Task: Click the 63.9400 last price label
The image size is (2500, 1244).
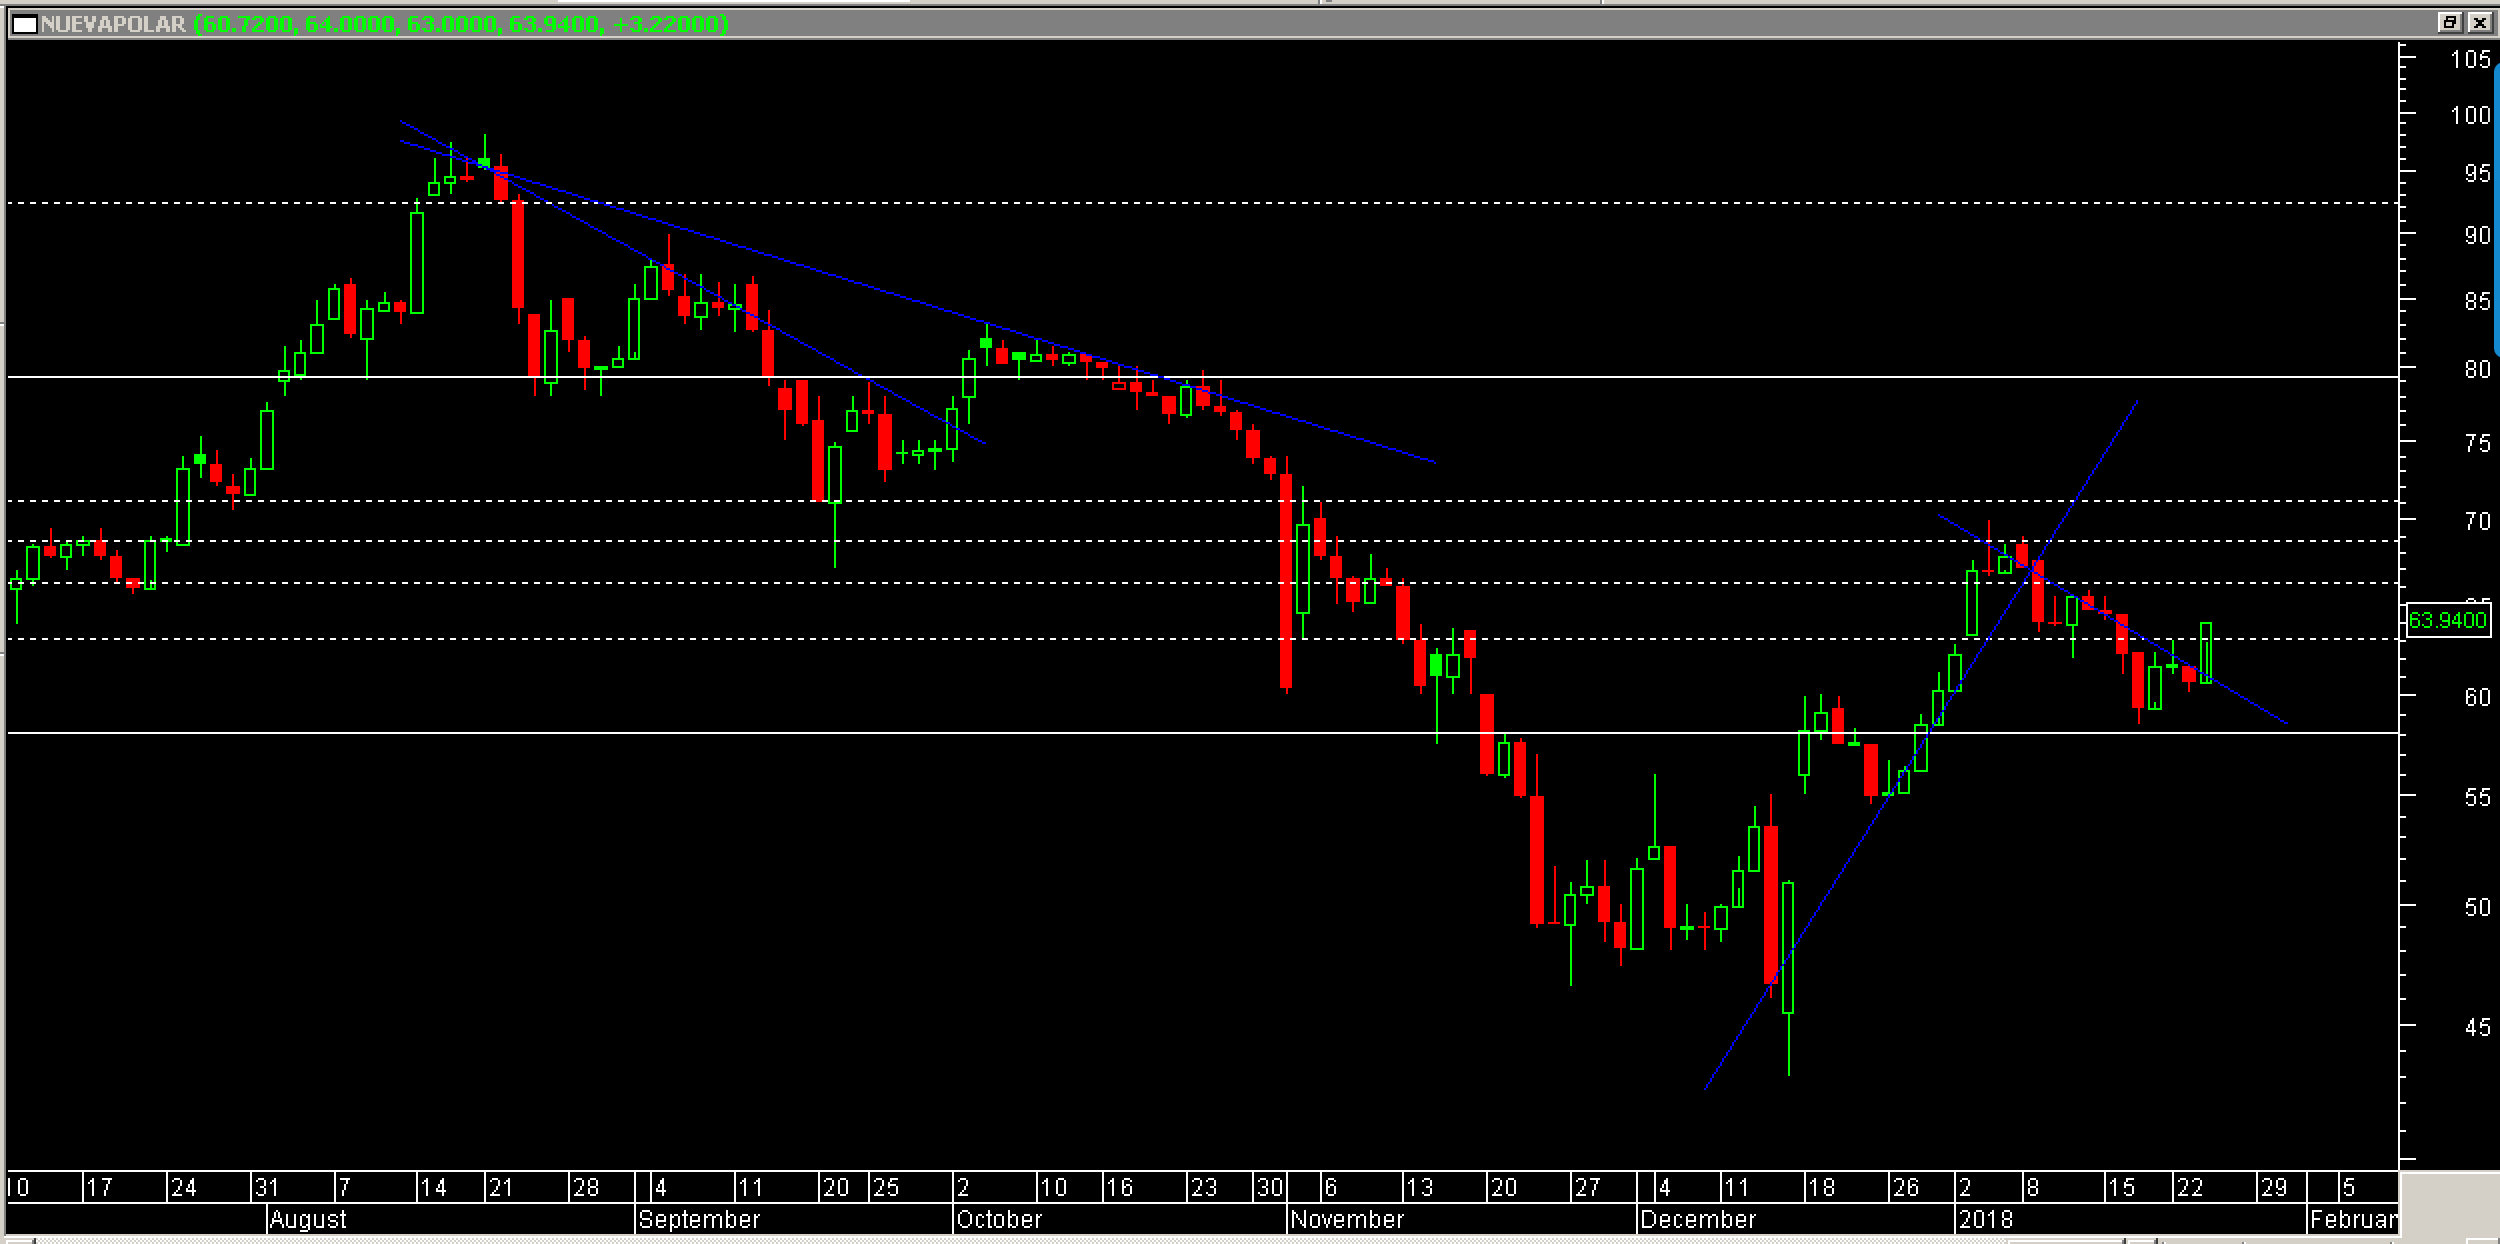Action: click(x=2446, y=620)
